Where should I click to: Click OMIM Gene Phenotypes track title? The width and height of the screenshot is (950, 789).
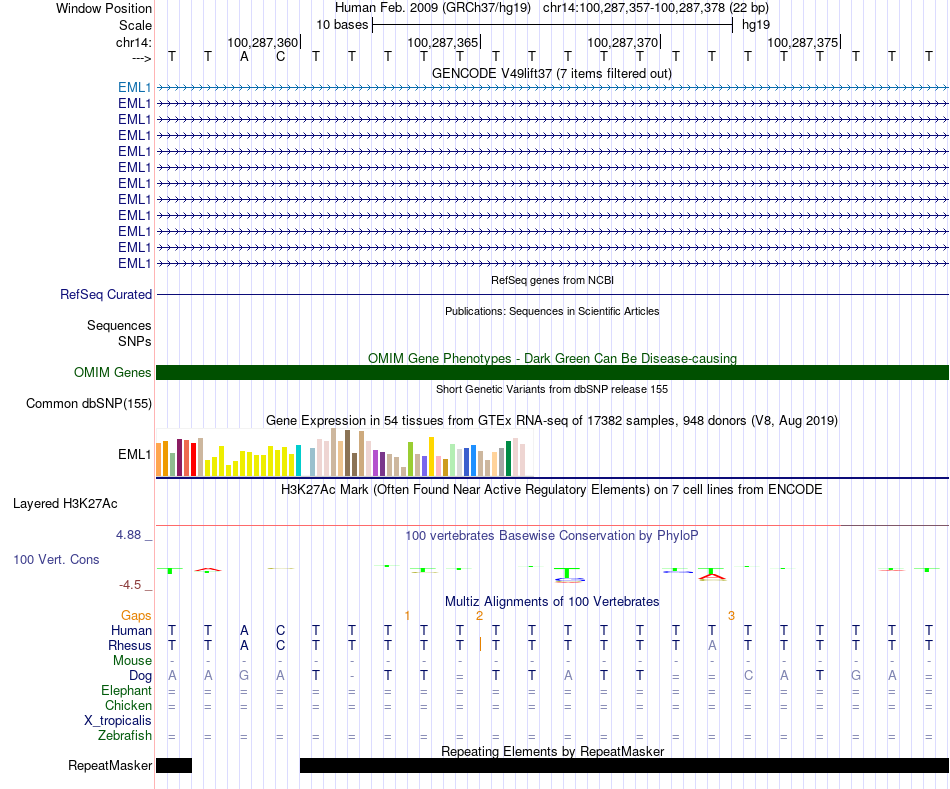tap(552, 358)
